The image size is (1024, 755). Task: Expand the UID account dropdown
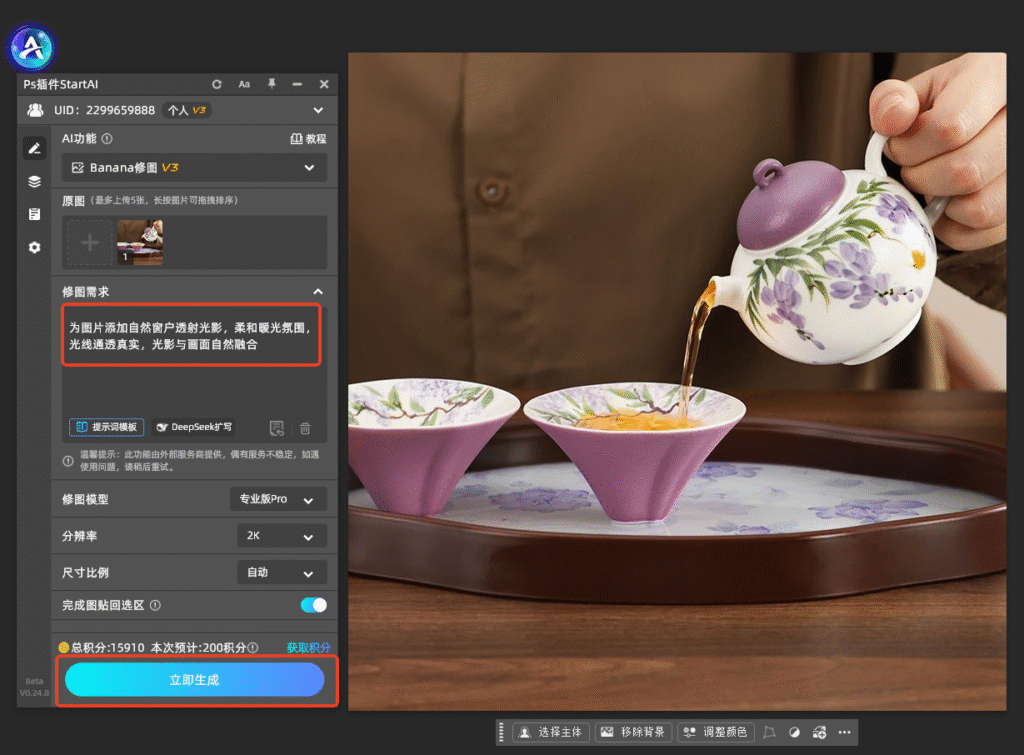click(x=318, y=110)
